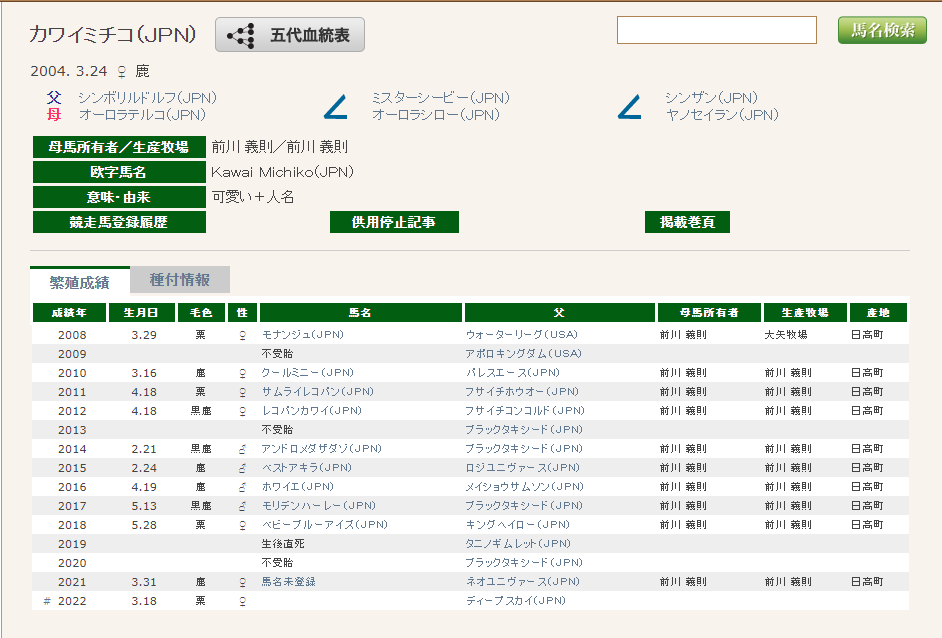Click grandsire link ミスターシービー(JPN)

[440, 98]
